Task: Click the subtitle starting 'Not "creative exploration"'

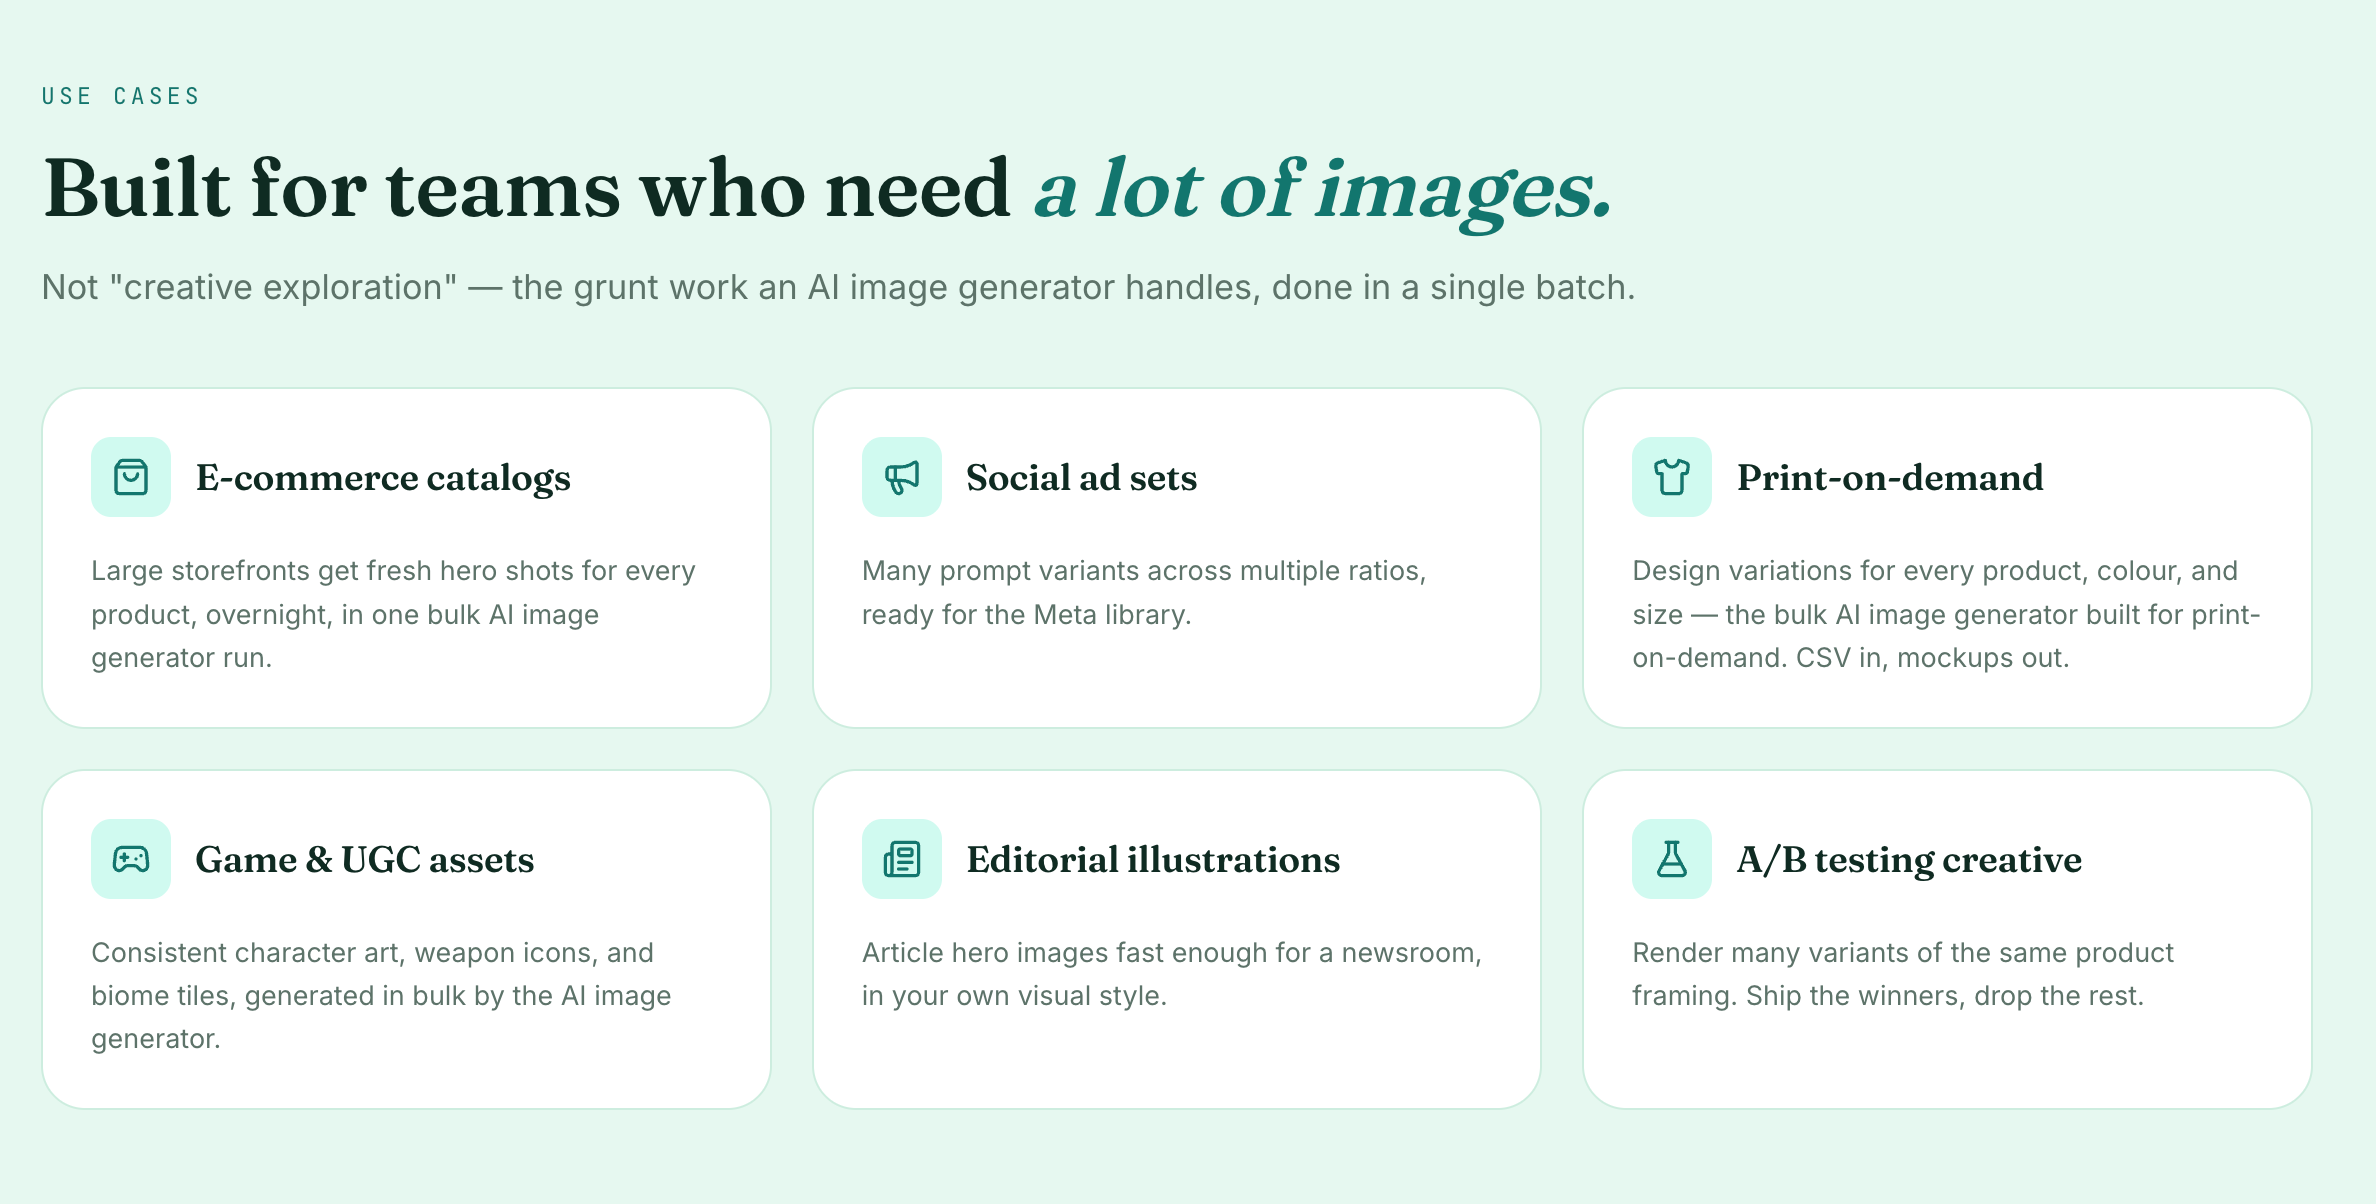Action: (x=838, y=288)
